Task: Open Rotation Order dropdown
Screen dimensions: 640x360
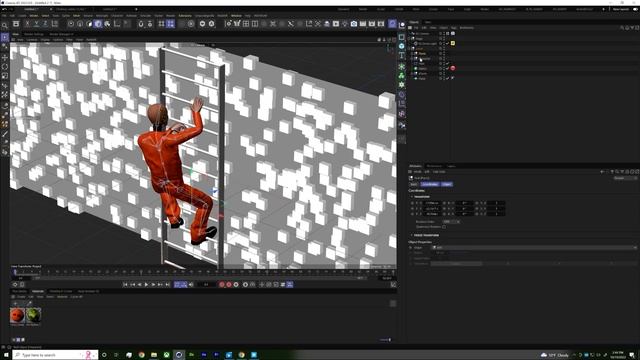Action: pos(451,222)
